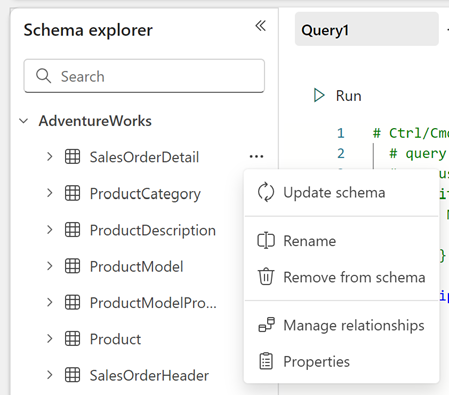Click the Schema explorer heading
The image size is (449, 395).
tap(88, 30)
